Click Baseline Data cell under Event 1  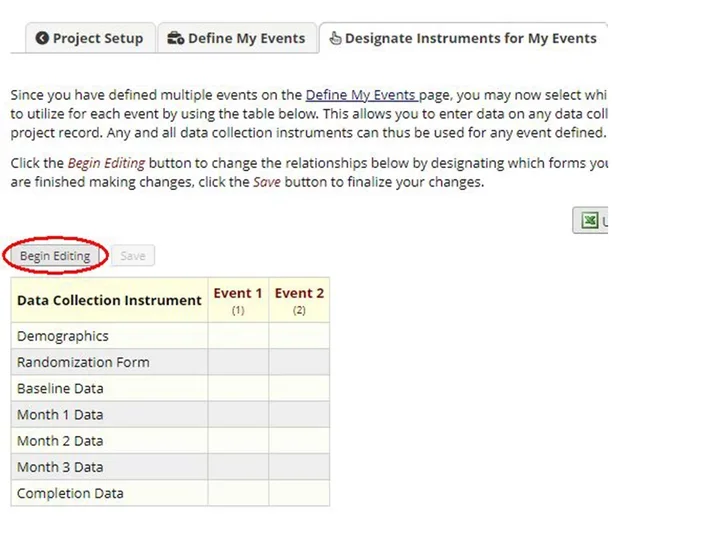238,388
